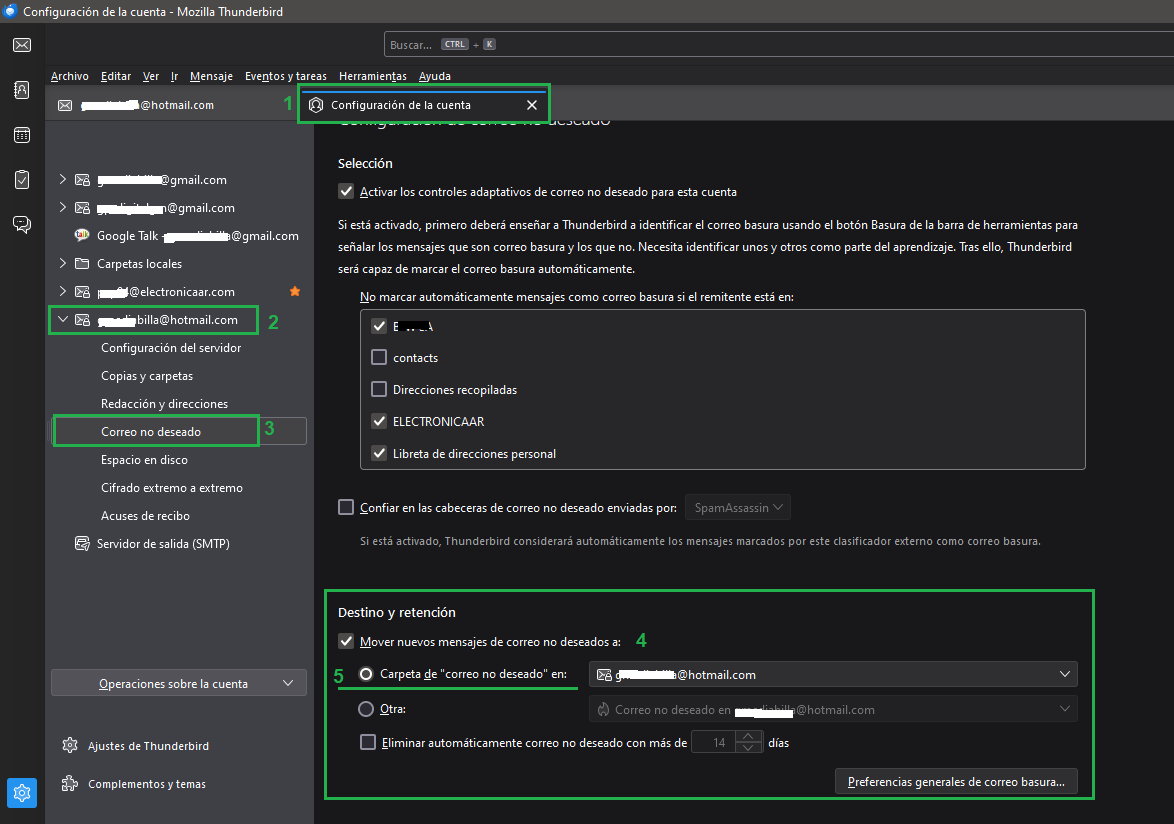
Task: Expand the first gmail.com account
Action: [x=63, y=180]
